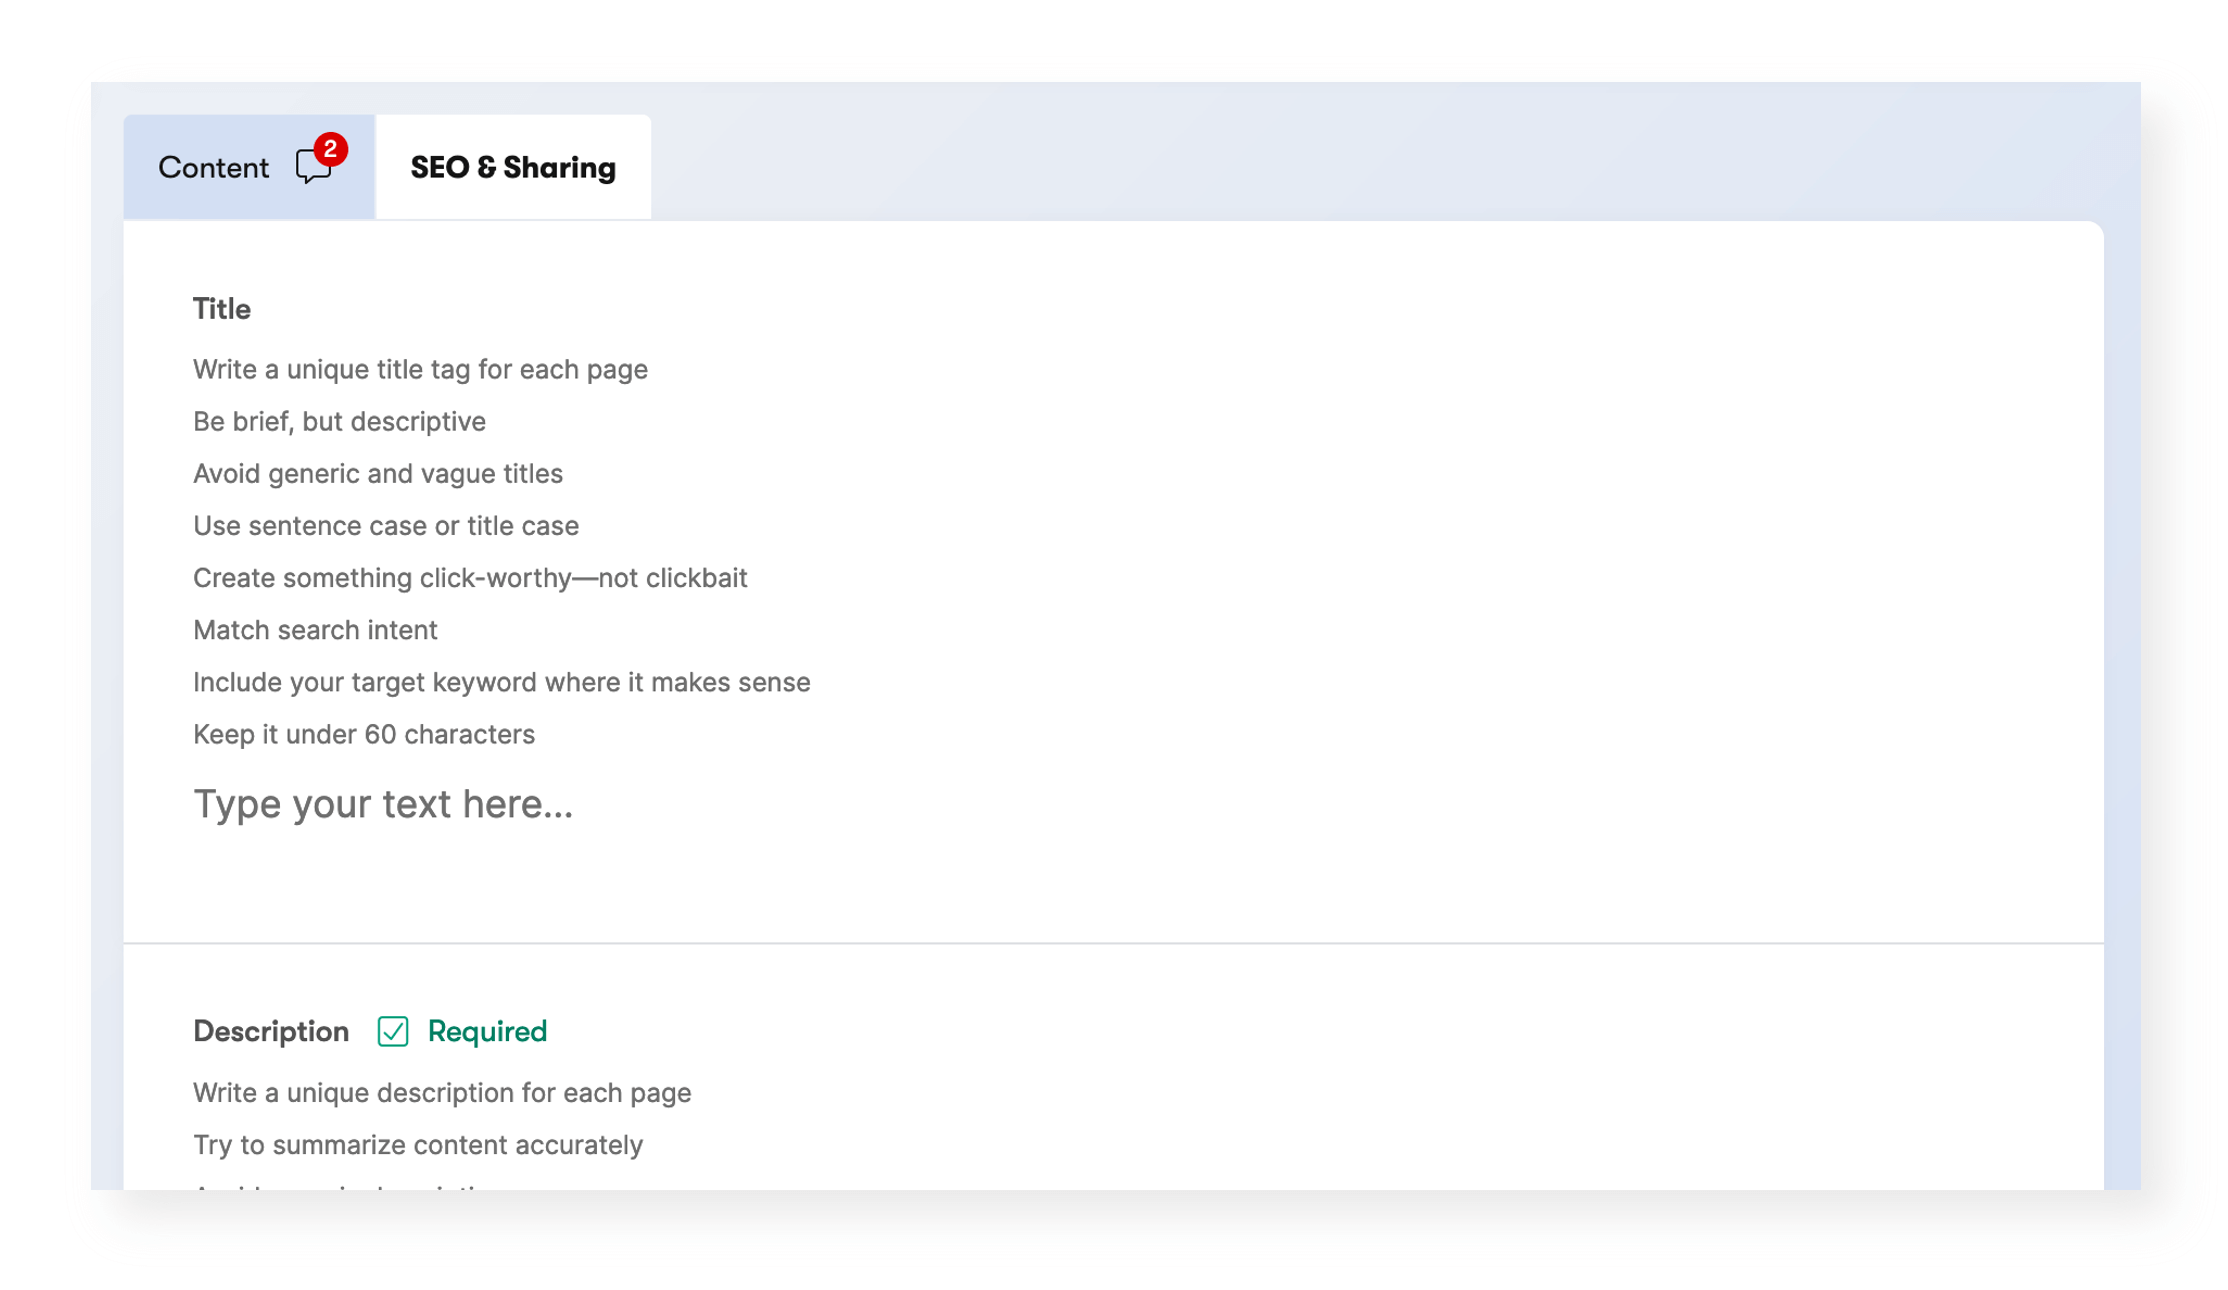Viewport: 2228px width, 1290px height.
Task: Focus the 'Type your text here...' title field
Action: point(383,804)
